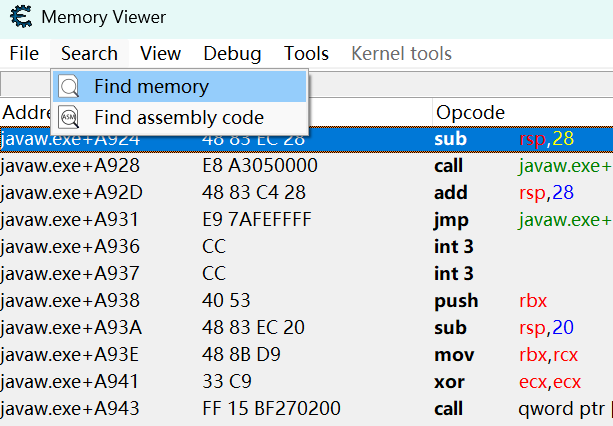Choose Find assembly code option
The width and height of the screenshot is (613, 426).
(x=180, y=118)
